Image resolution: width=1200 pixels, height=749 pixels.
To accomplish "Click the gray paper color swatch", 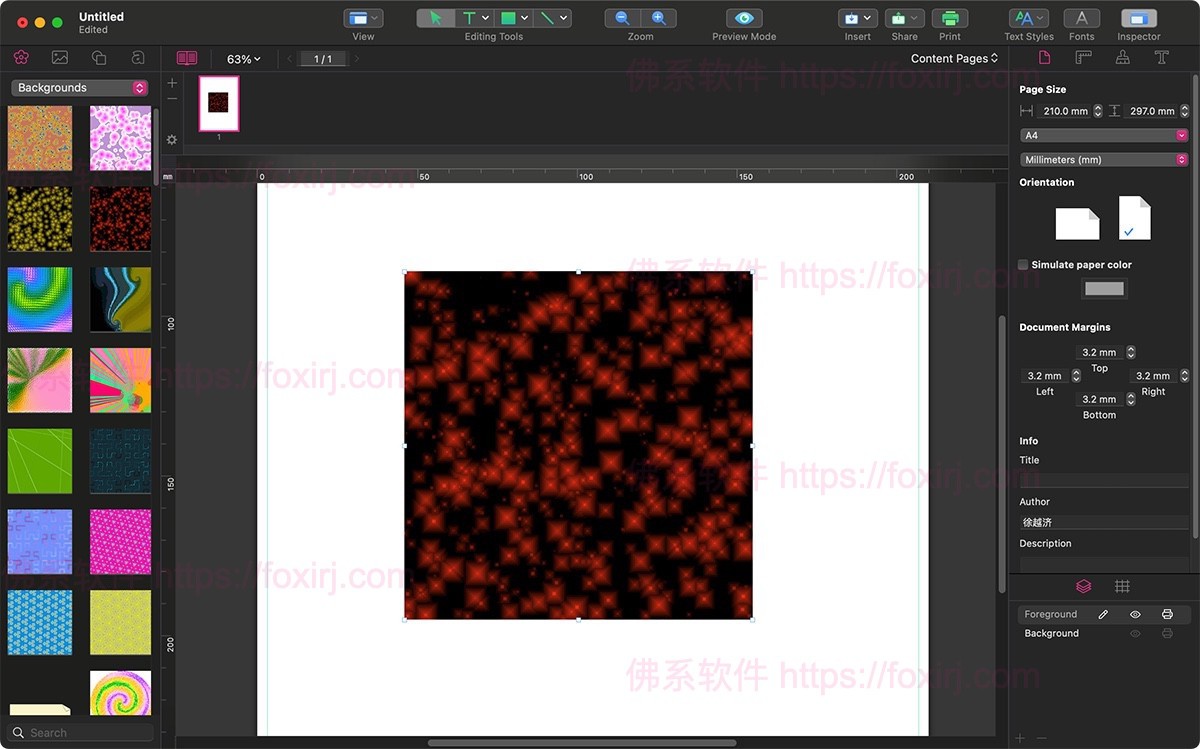I will click(x=1104, y=289).
